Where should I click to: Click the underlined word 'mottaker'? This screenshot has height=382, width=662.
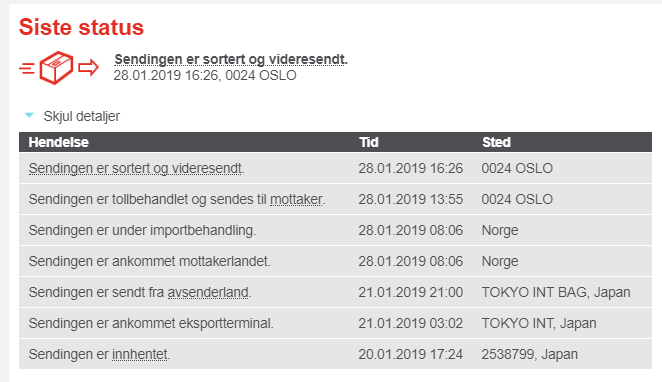[296, 199]
